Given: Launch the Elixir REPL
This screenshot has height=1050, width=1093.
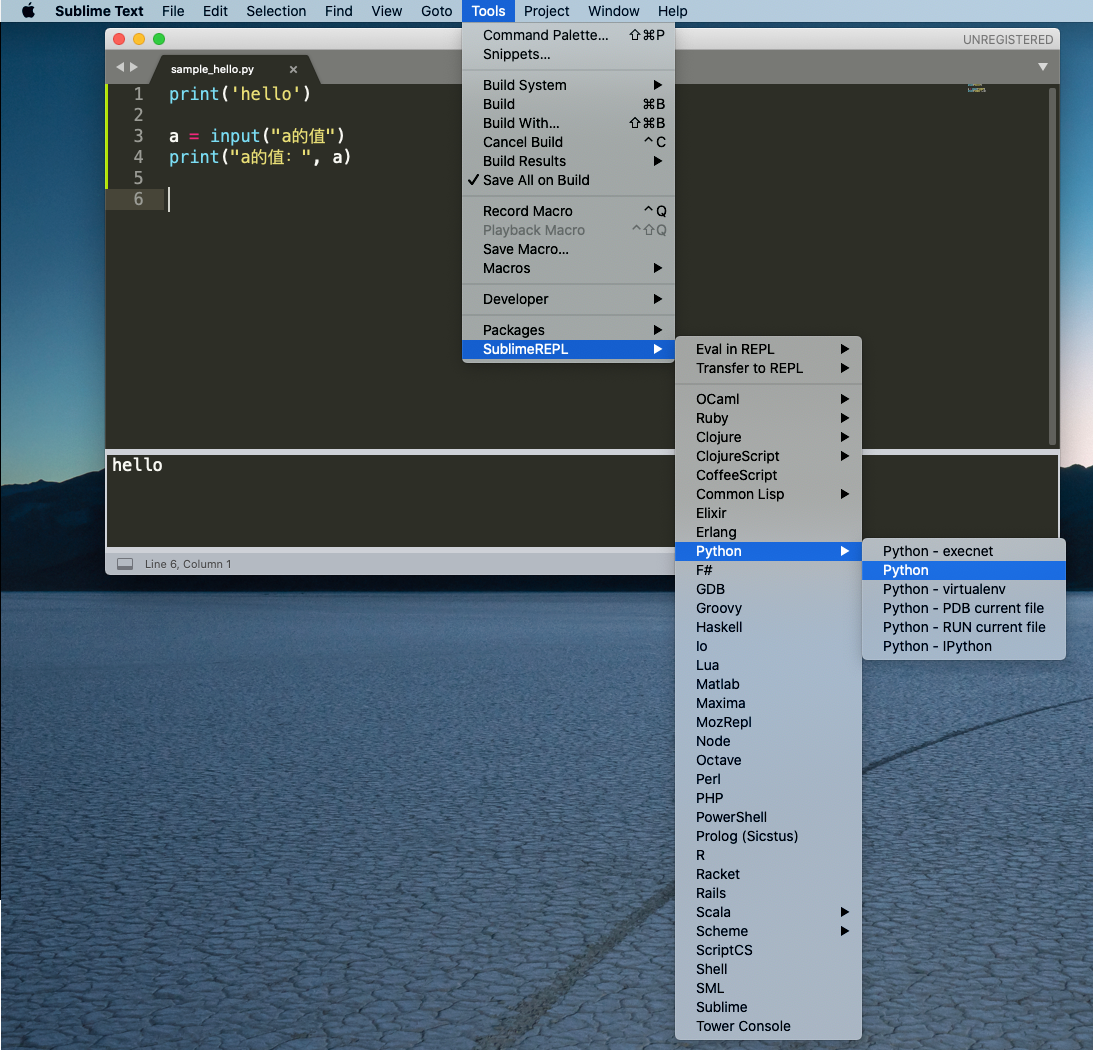Looking at the screenshot, I should 768,513.
